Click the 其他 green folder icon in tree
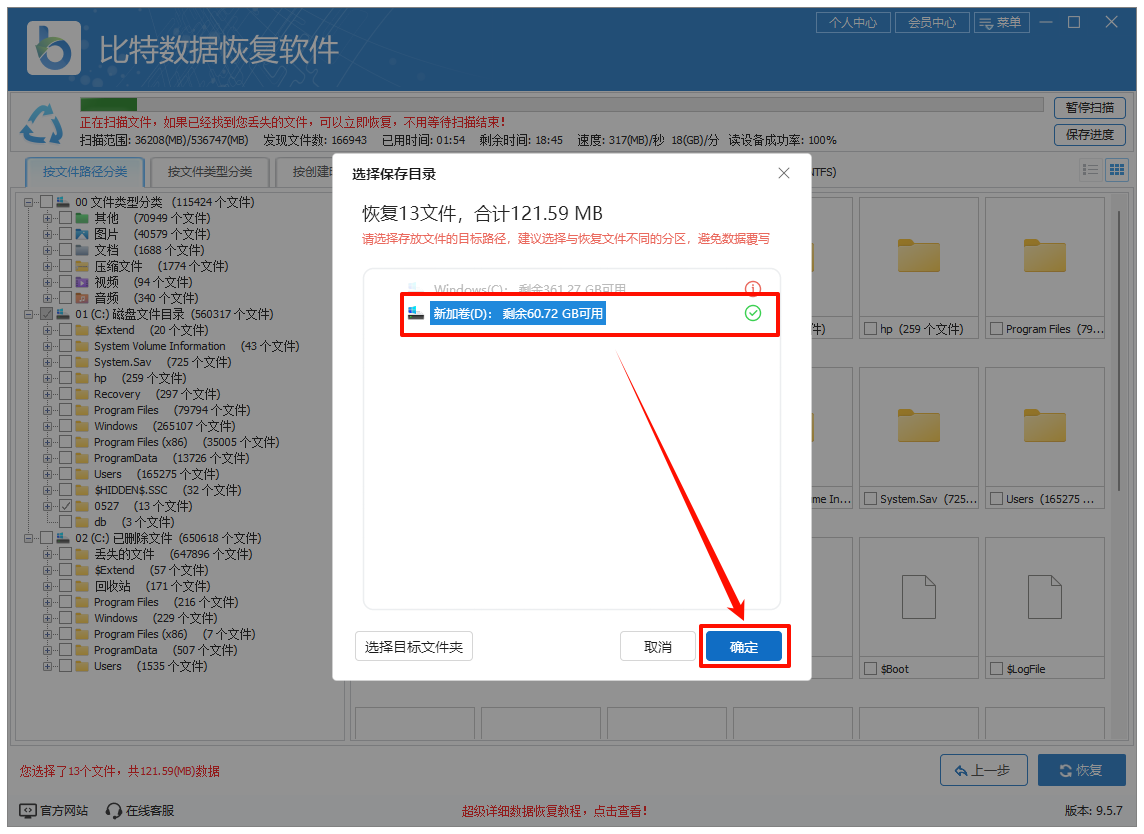The image size is (1144, 834). (82, 218)
